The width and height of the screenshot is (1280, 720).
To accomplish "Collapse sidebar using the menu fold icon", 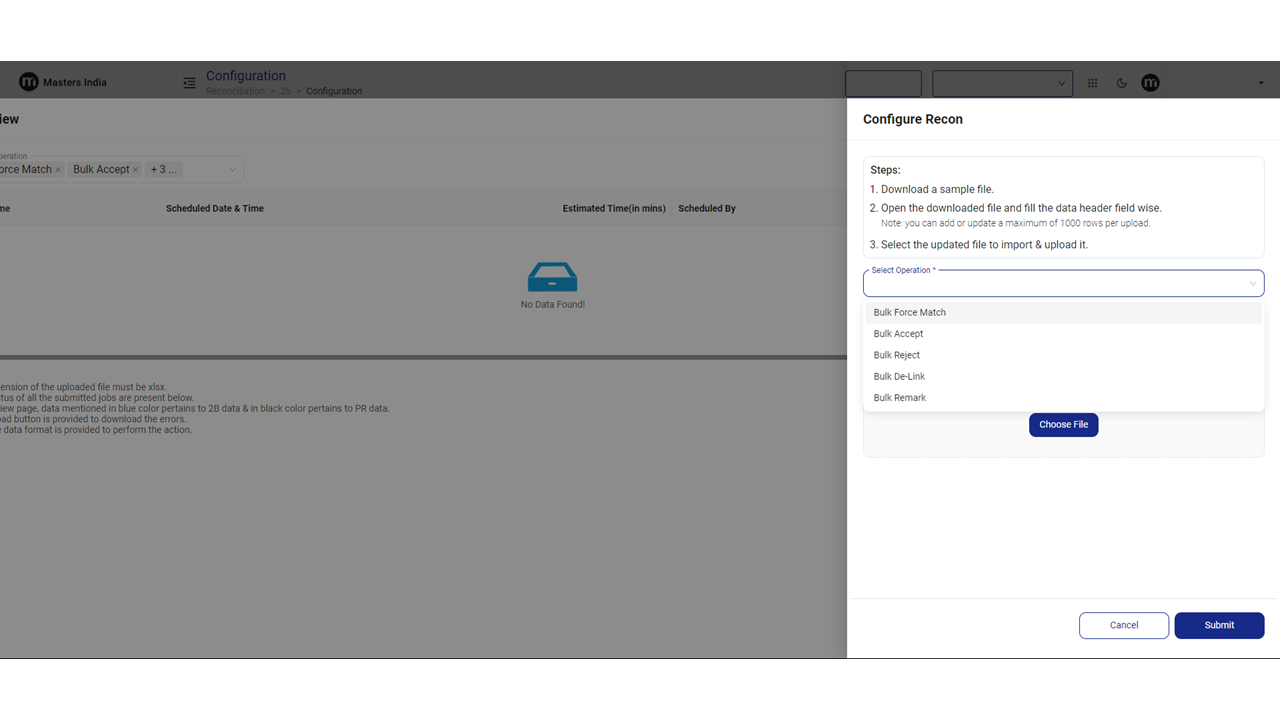I will pos(189,83).
